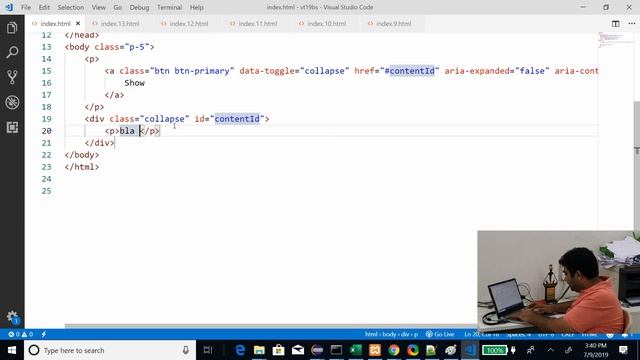Open Mail app from taskbar
The width and height of the screenshot is (640, 360).
(x=298, y=350)
